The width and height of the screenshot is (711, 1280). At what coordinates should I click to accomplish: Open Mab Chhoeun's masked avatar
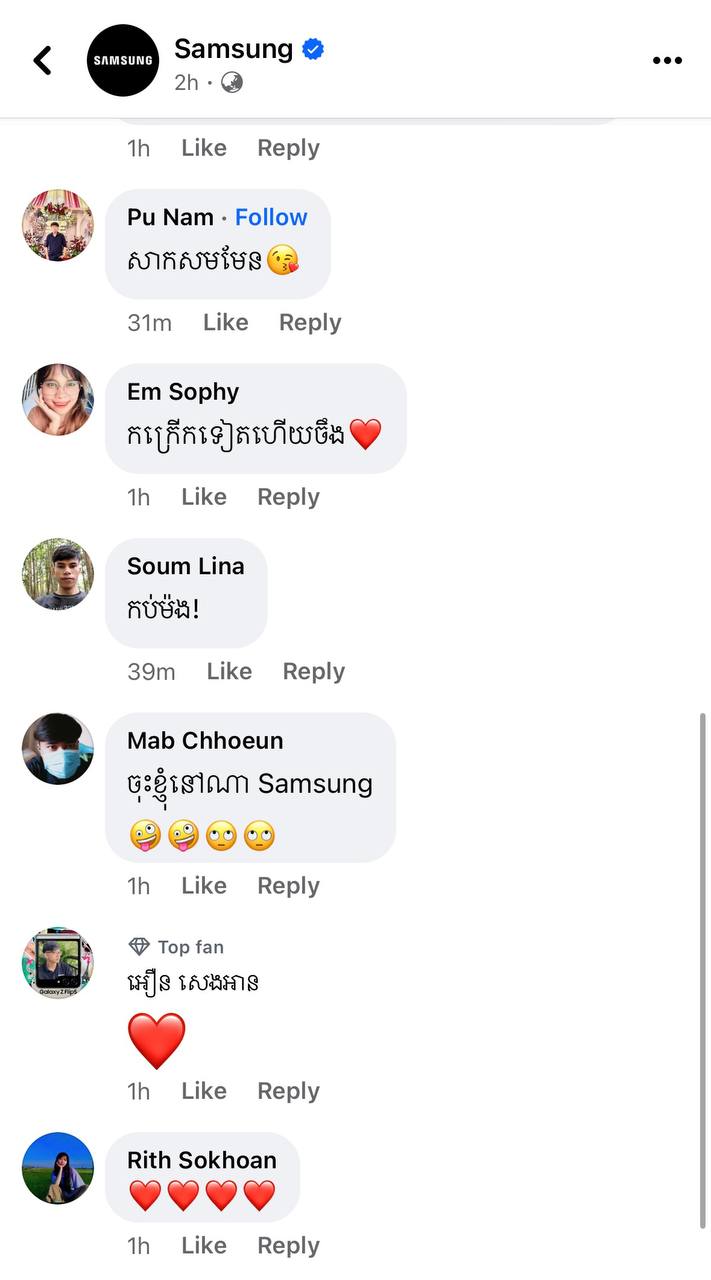58,749
